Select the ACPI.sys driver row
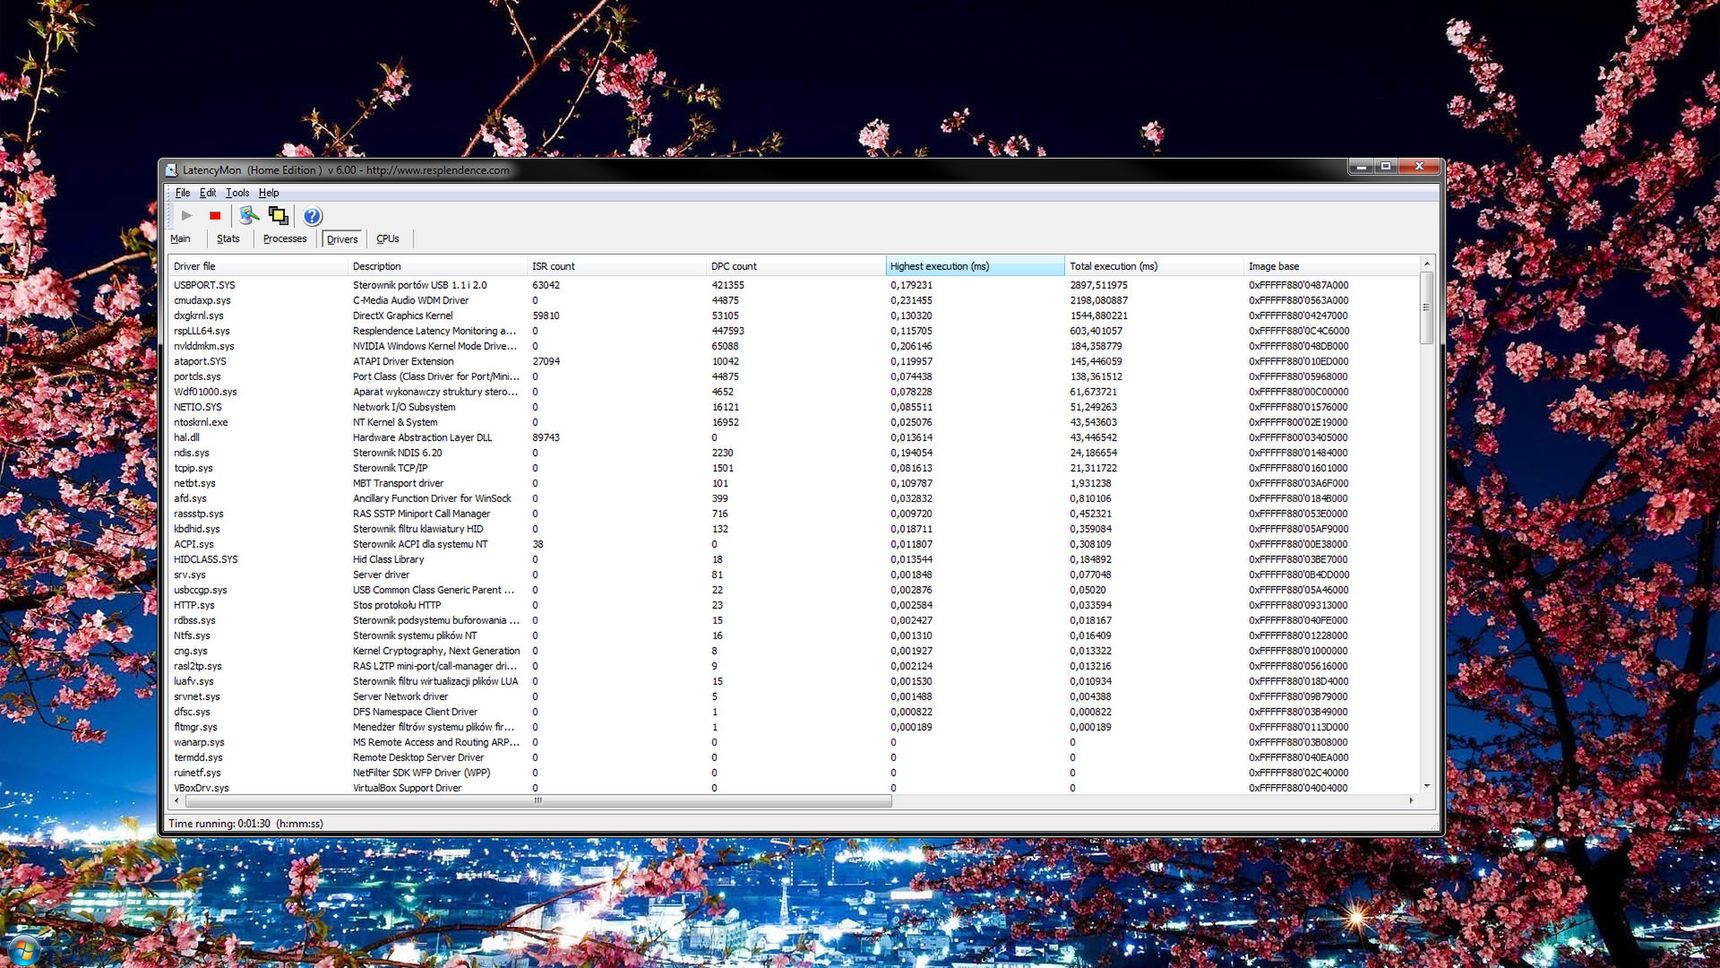The image size is (1720, 968). 794,544
